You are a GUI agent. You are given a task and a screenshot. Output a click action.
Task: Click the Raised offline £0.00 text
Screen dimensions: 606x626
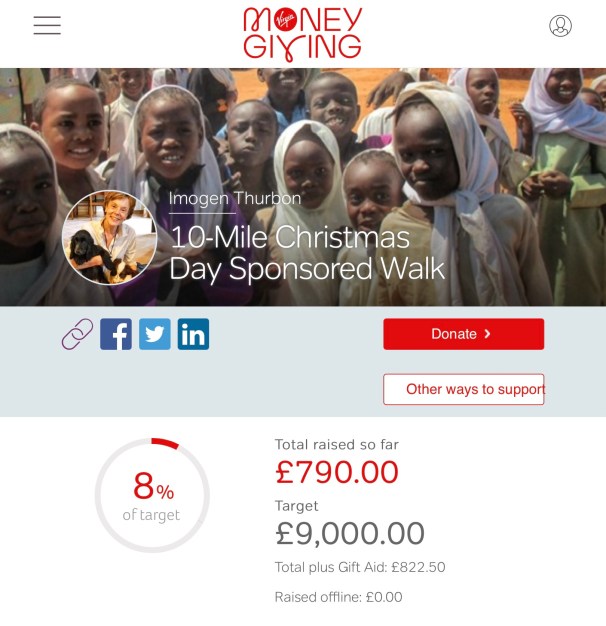click(339, 597)
